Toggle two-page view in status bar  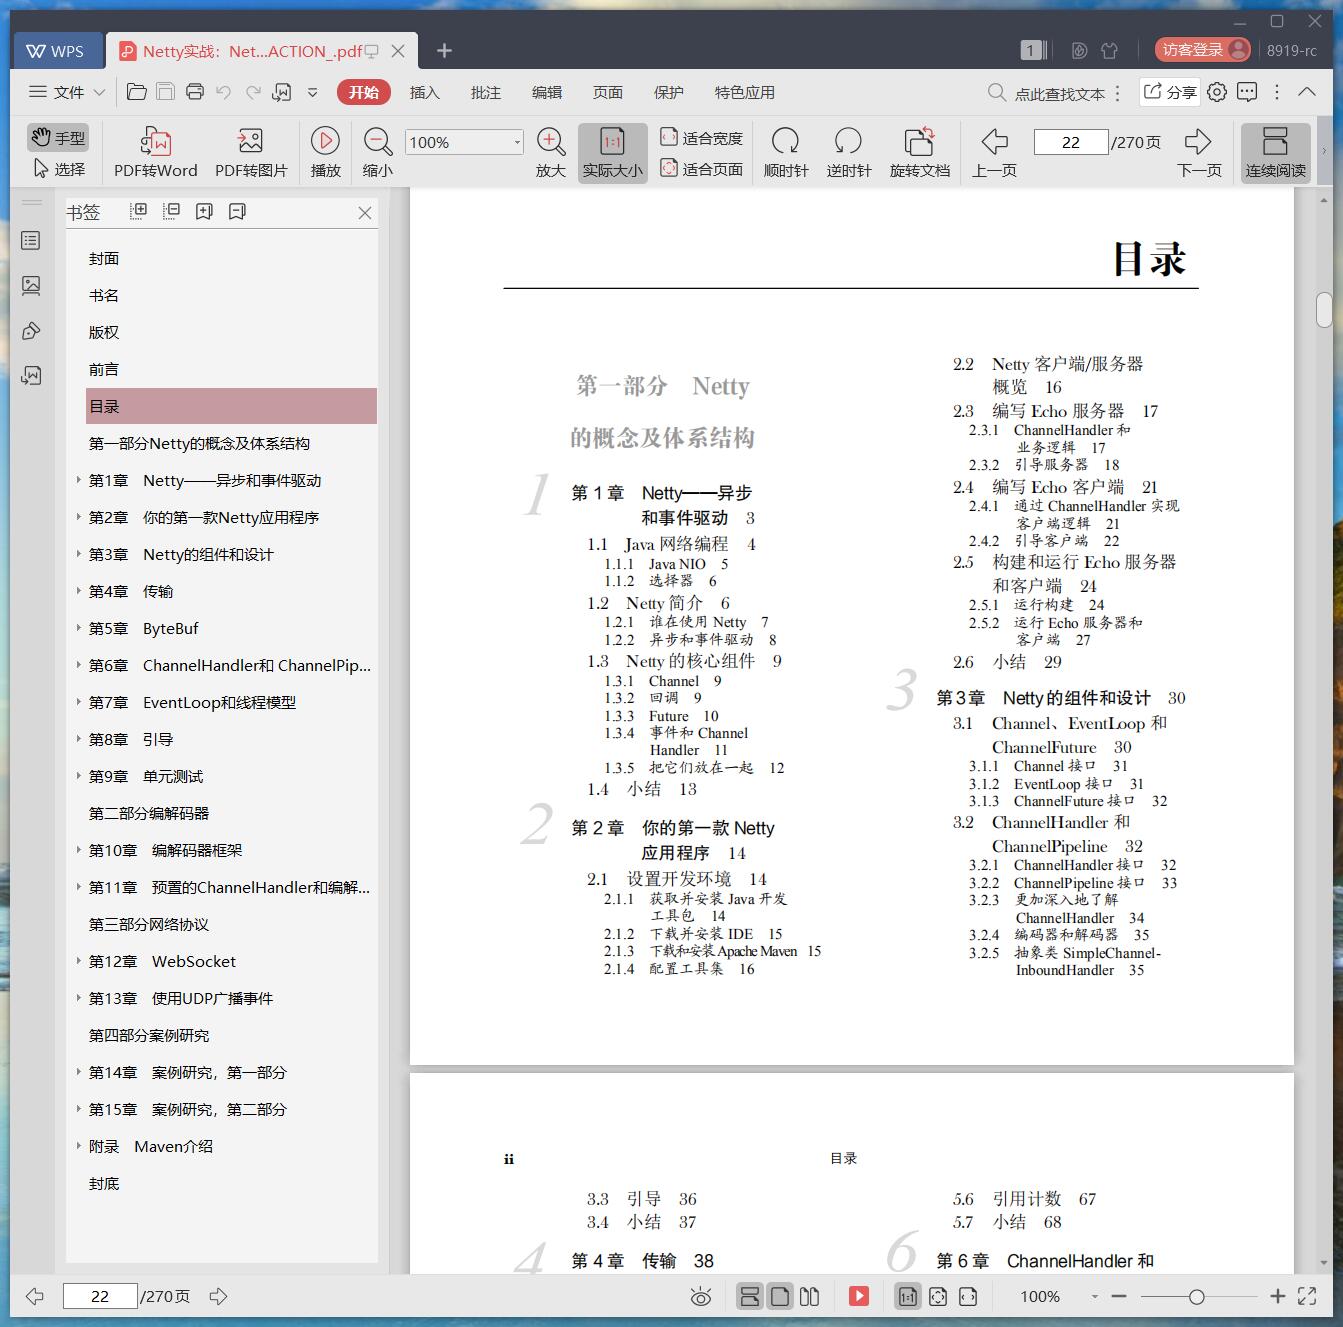coord(810,1297)
